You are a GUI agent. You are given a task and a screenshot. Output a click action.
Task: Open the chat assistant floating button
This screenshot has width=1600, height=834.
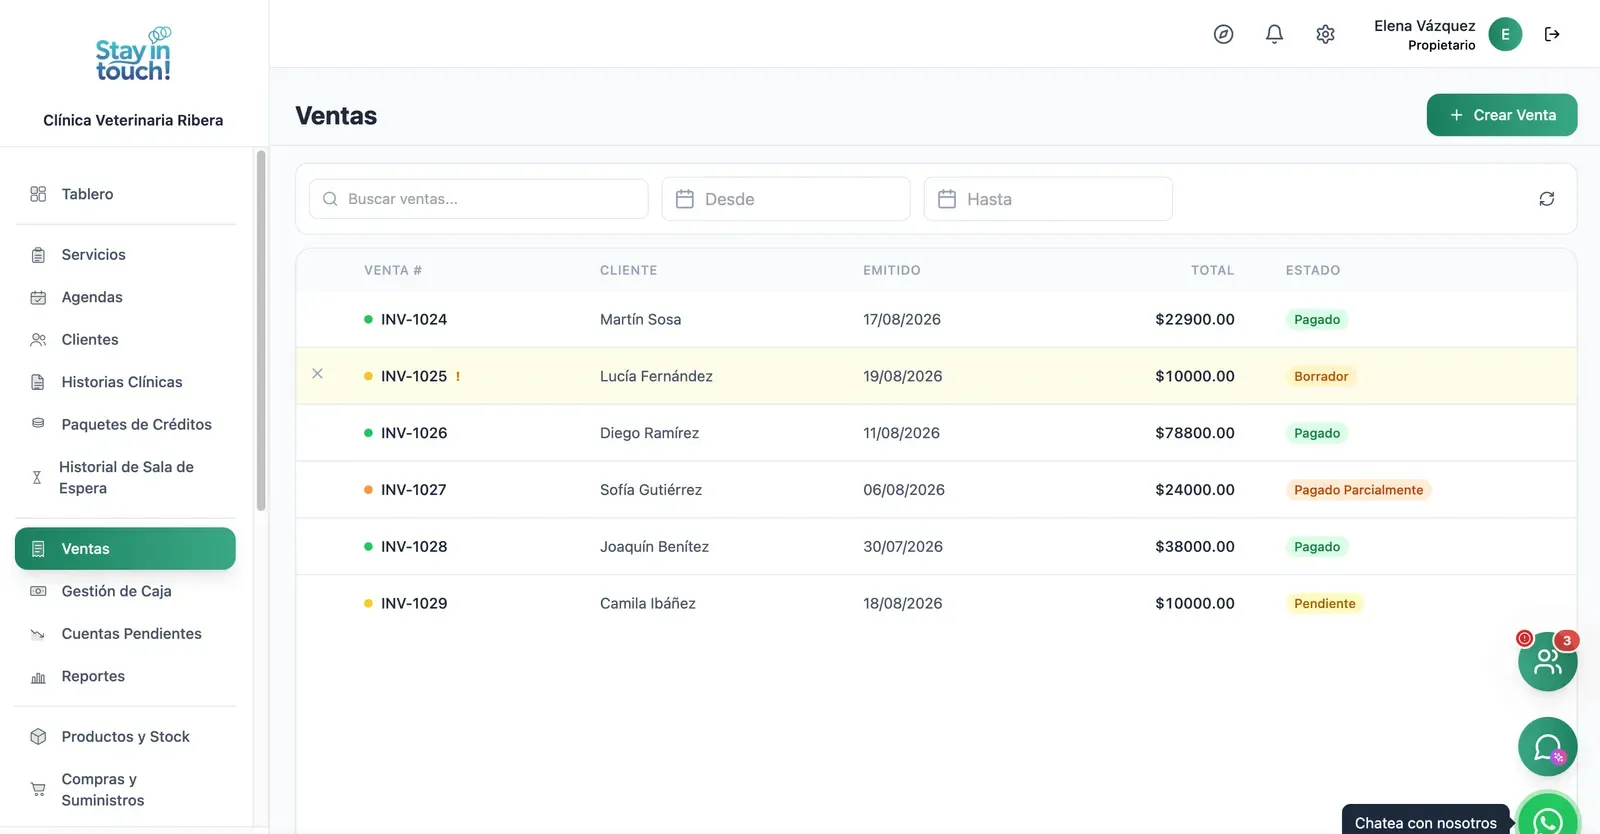1547,747
